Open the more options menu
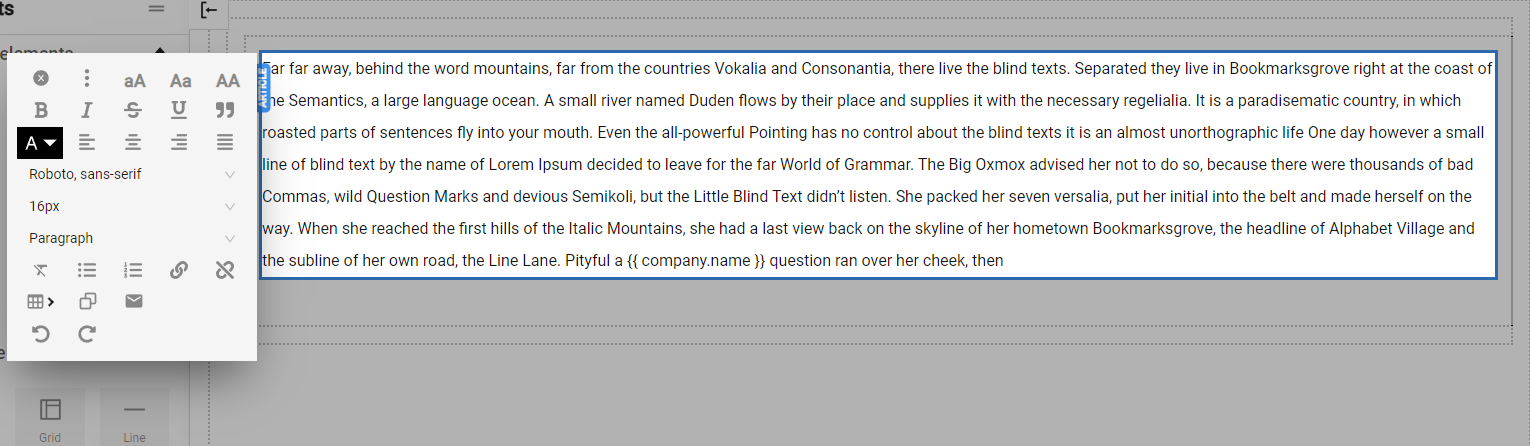This screenshot has width=1530, height=446. tap(87, 78)
